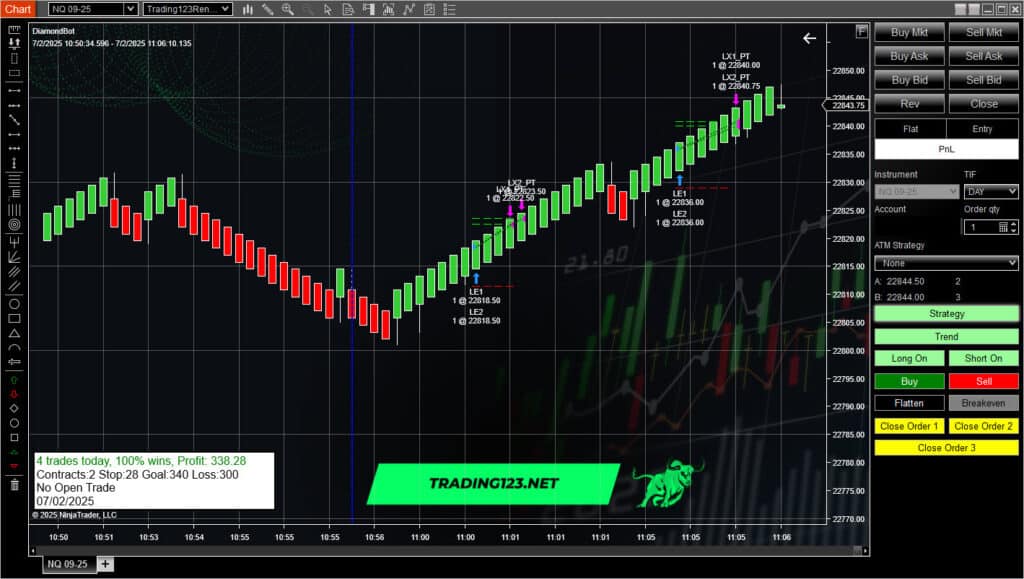
Task: Add a new tab with plus button
Action: (x=105, y=564)
